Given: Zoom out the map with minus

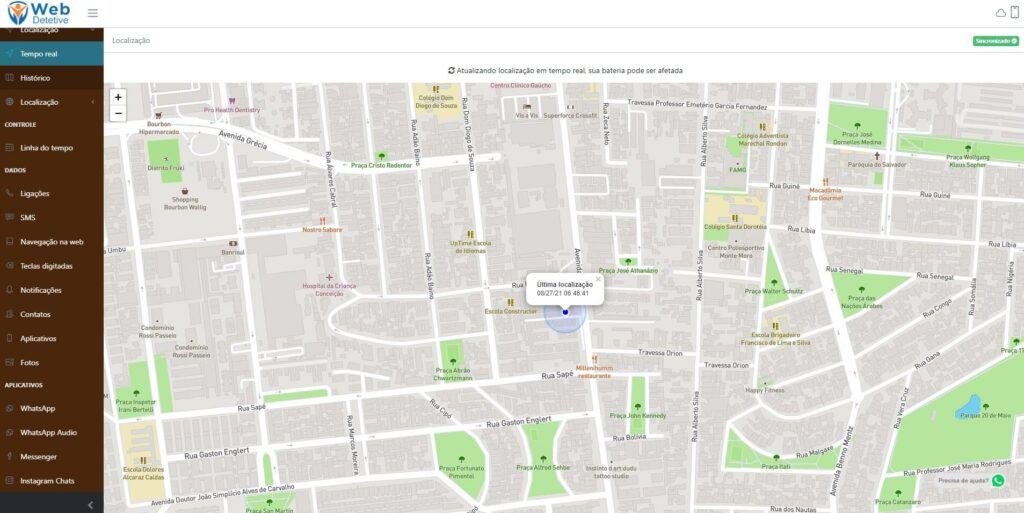Looking at the screenshot, I should click(x=118, y=113).
